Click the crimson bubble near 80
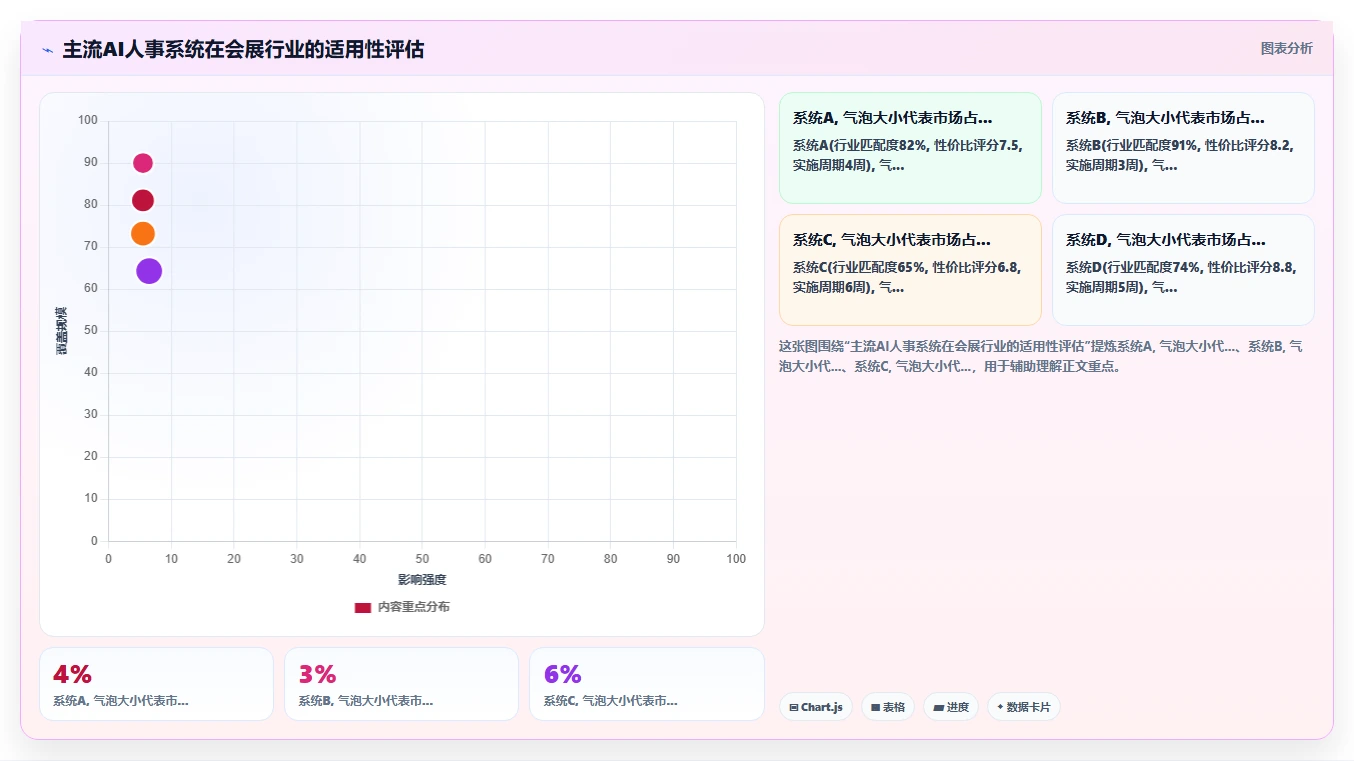The height and width of the screenshot is (761, 1354). tap(143, 201)
